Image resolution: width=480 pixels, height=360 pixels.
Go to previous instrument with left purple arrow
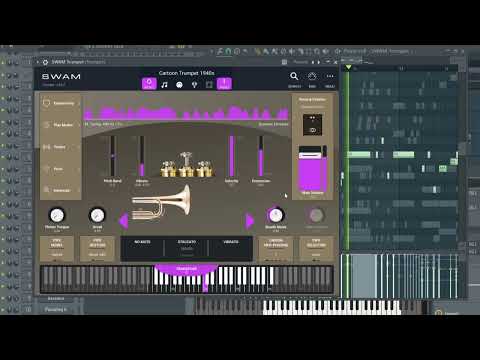point(124,221)
